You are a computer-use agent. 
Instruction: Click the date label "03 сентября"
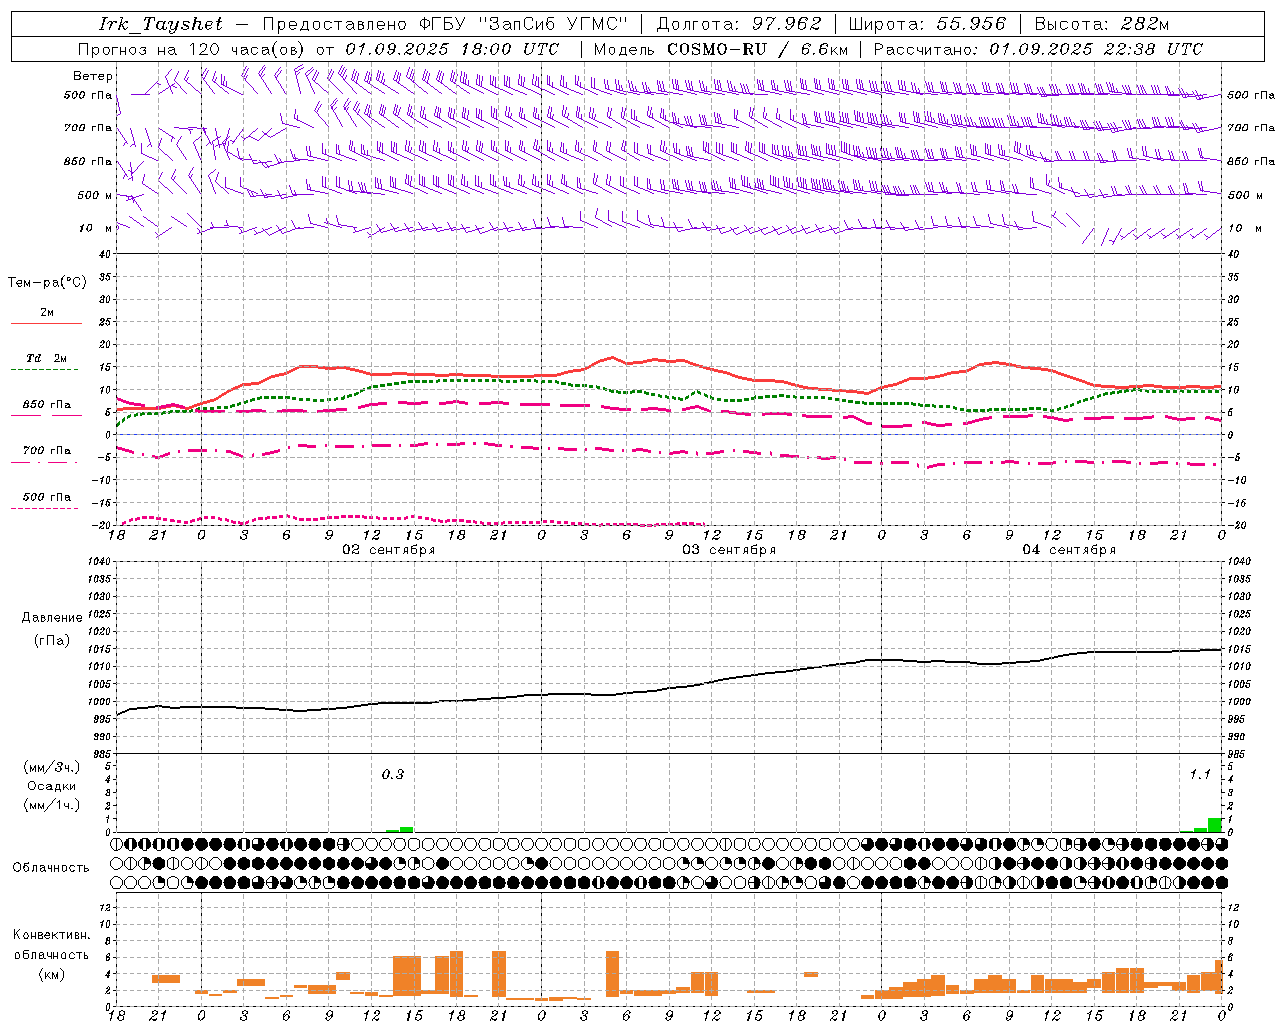(729, 550)
